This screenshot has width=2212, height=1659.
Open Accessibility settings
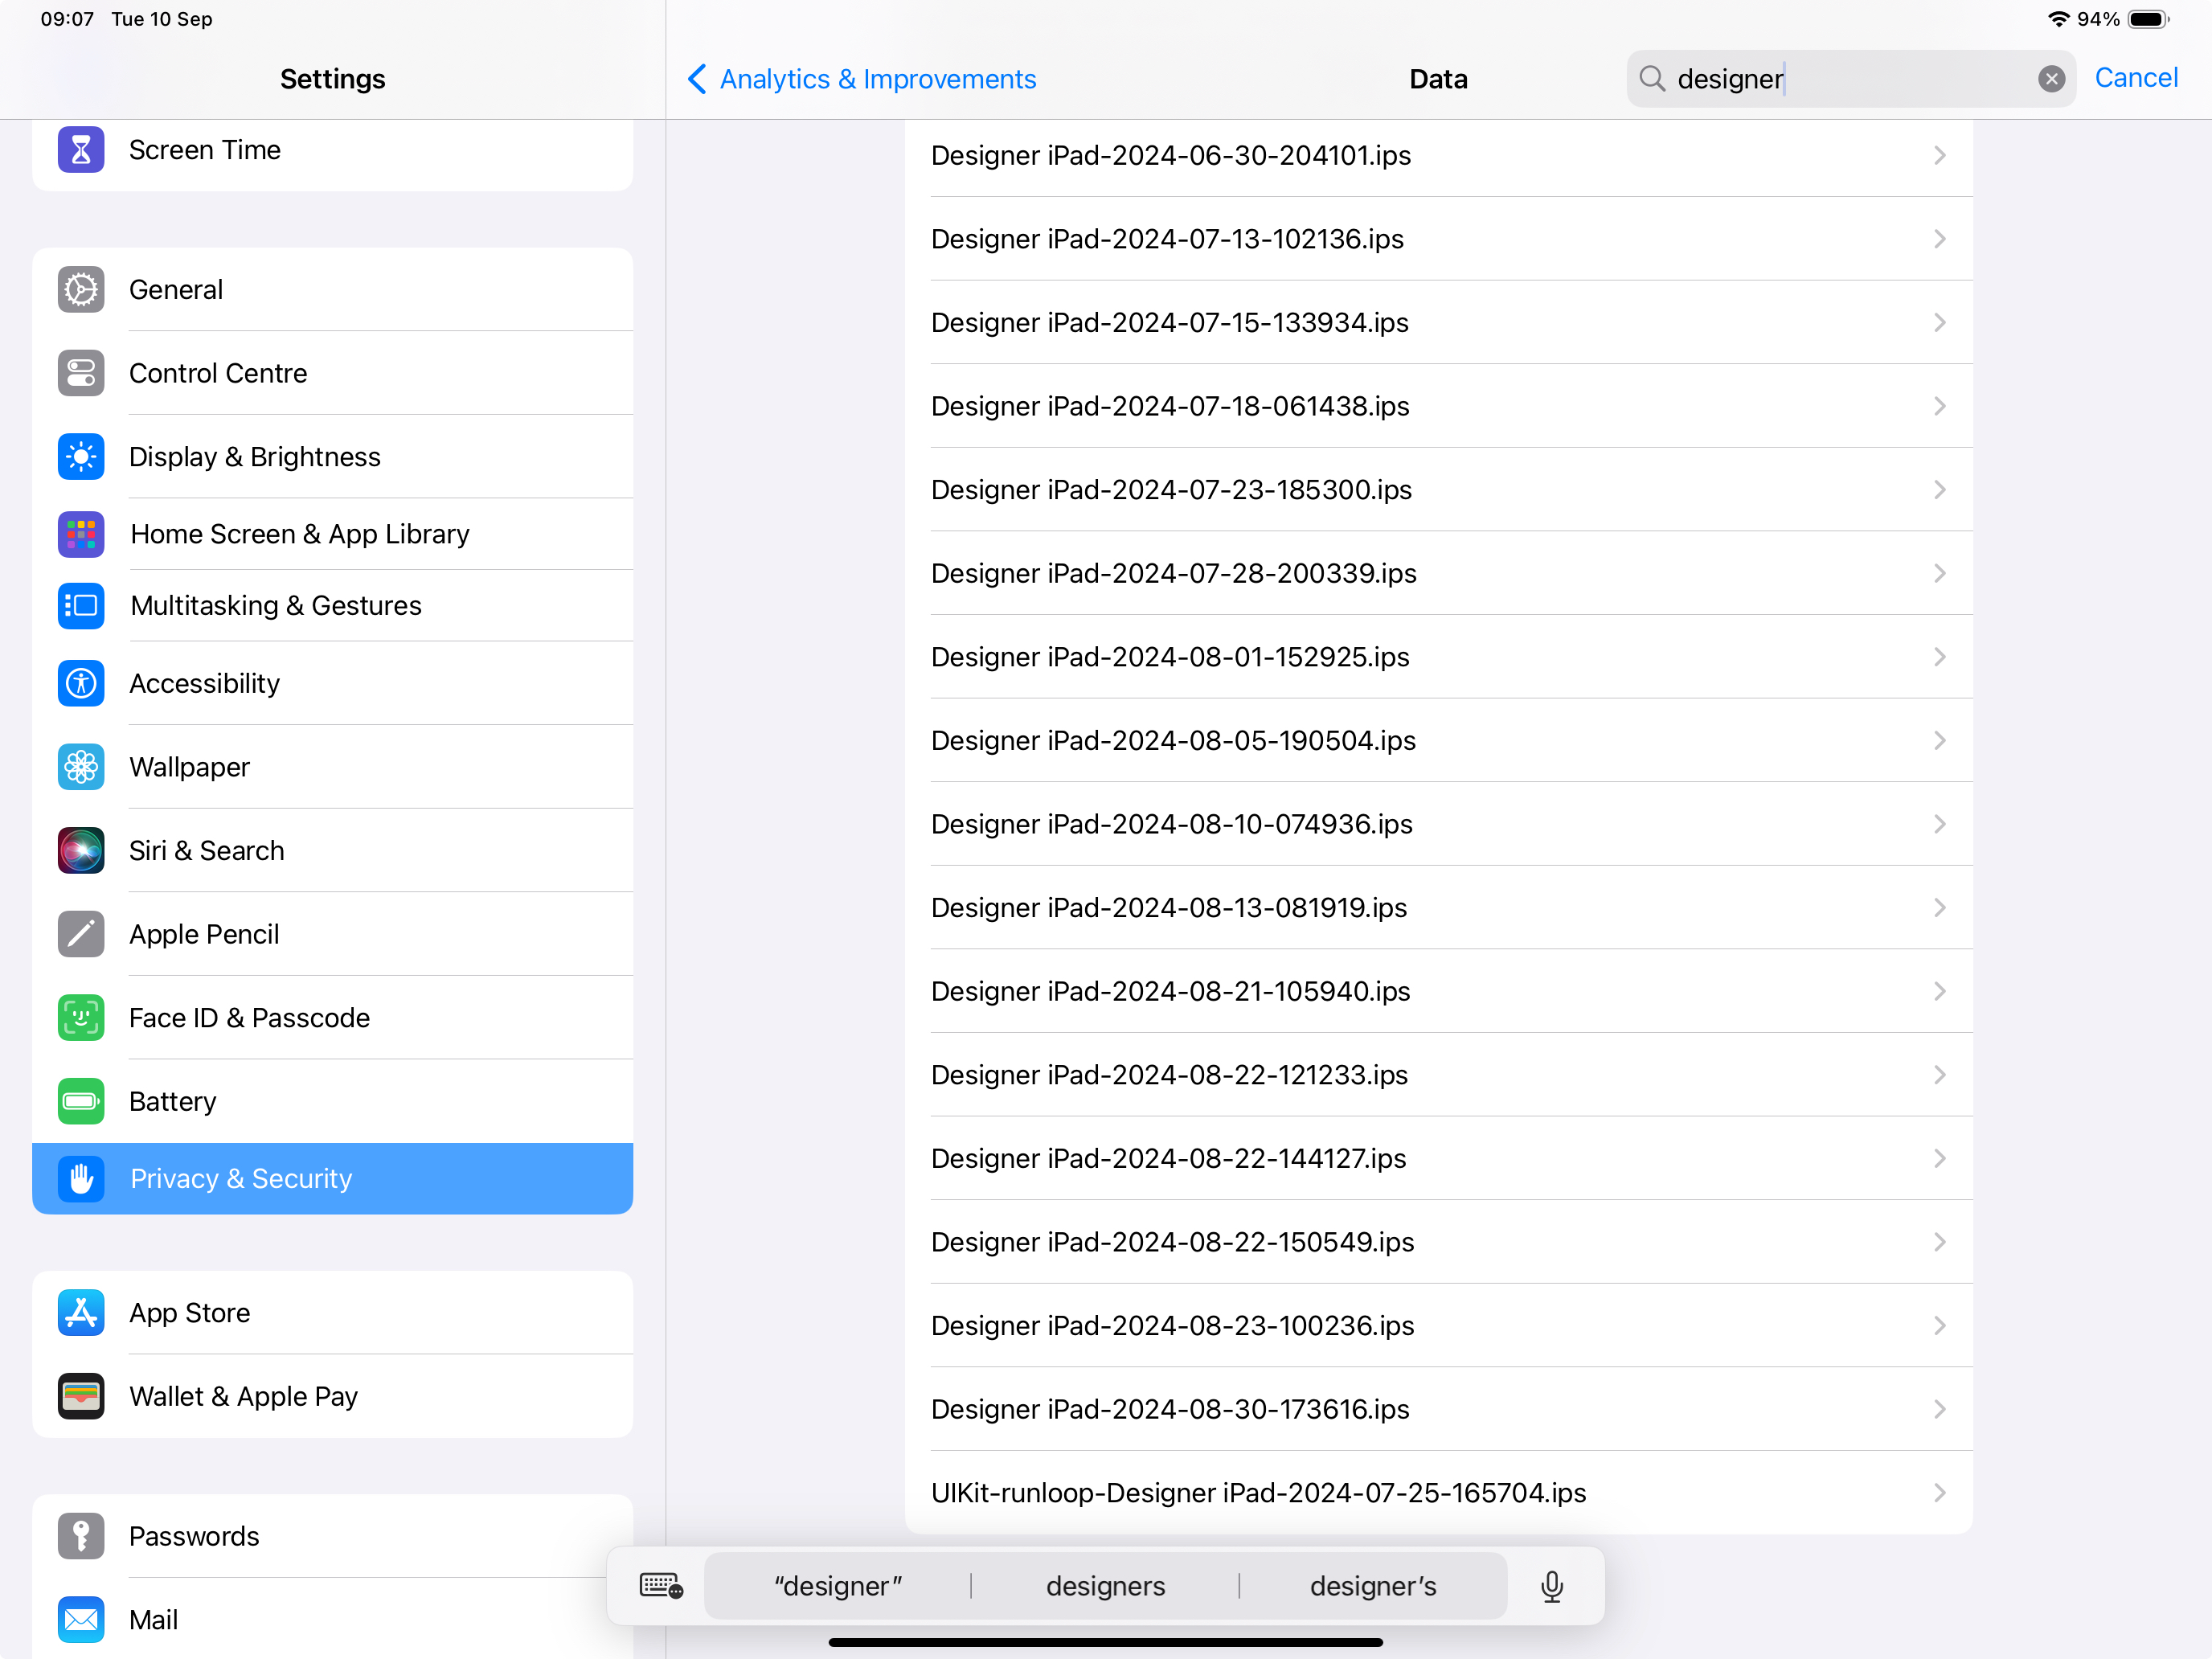[332, 684]
